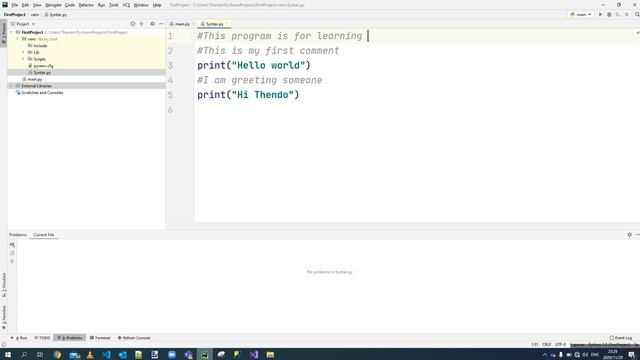
Task: Click the locate/select opened file target icon
Action: pyautogui.click(x=133, y=24)
